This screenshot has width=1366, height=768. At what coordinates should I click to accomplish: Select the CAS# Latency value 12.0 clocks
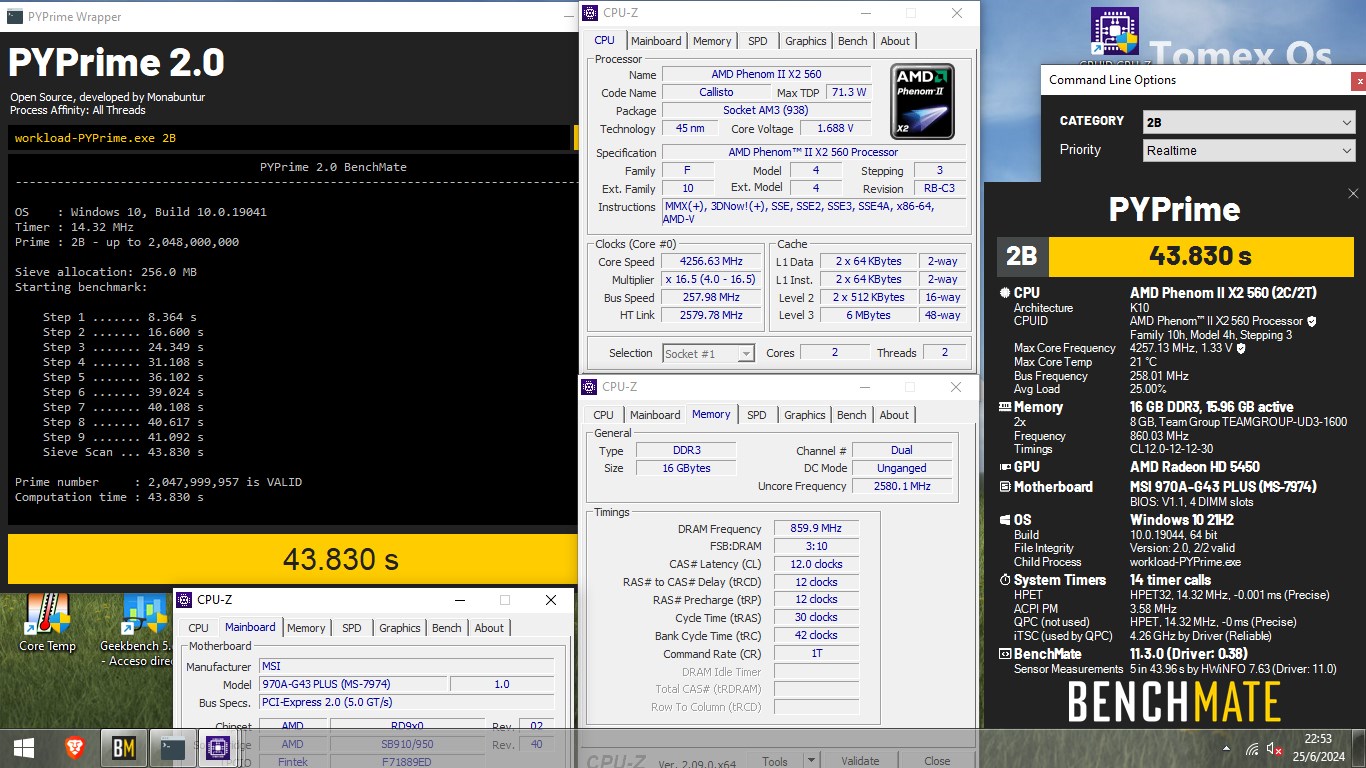tap(816, 564)
